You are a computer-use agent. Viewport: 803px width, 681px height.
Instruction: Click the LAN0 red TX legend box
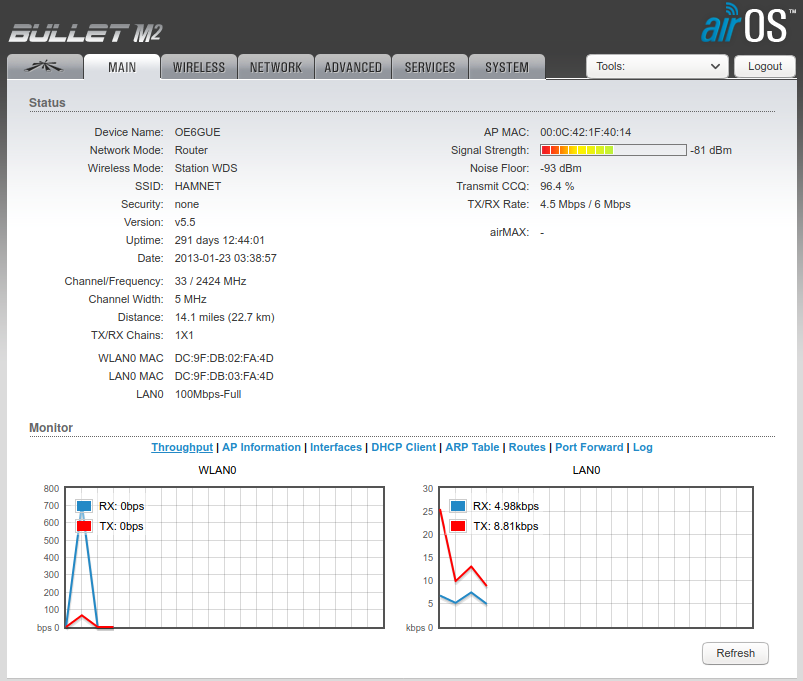[458, 526]
